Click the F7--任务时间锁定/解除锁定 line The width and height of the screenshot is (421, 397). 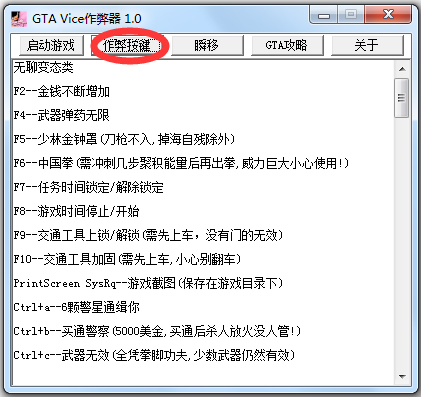click(89, 187)
